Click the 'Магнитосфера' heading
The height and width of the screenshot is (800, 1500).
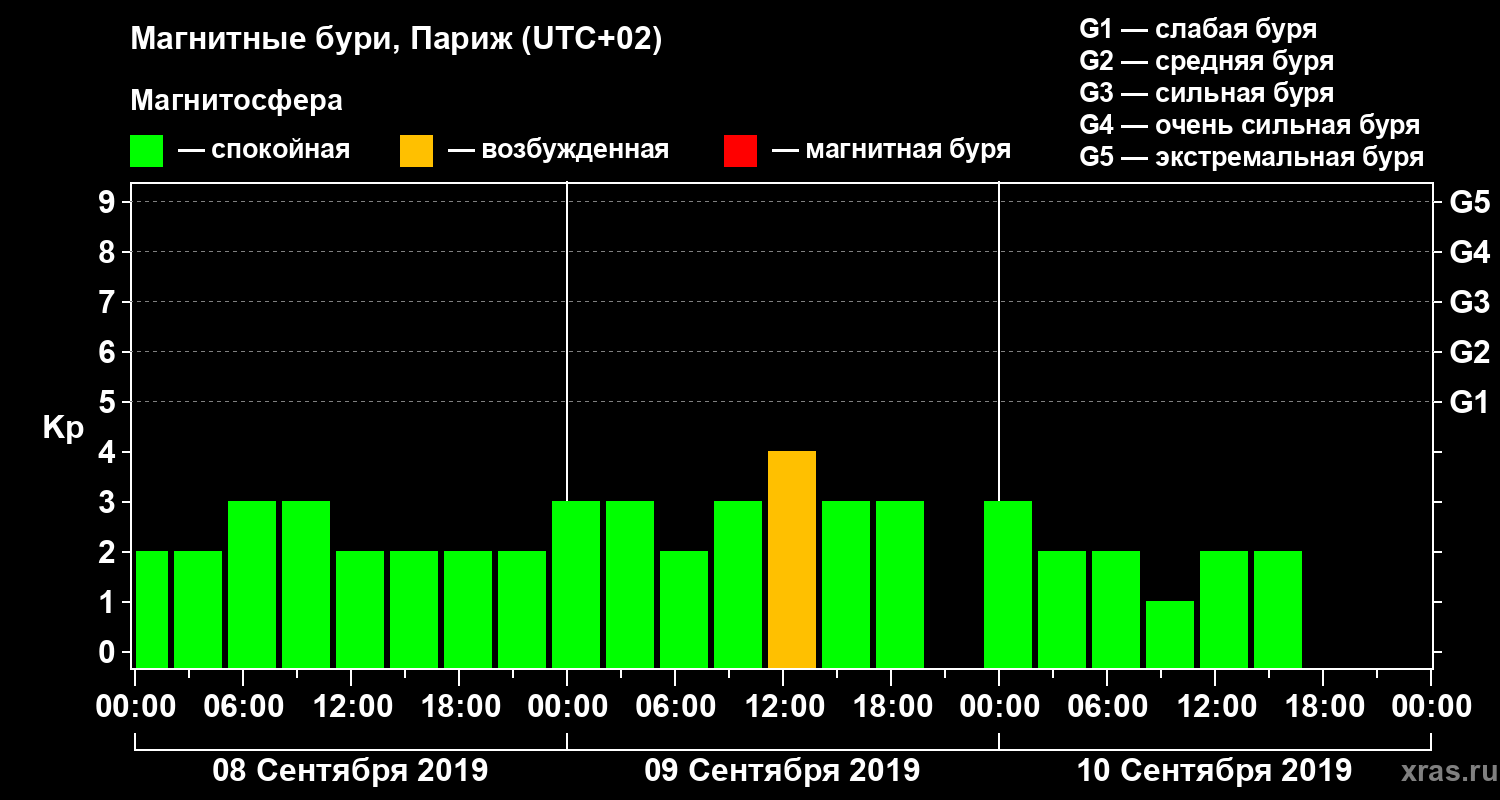tap(236, 101)
